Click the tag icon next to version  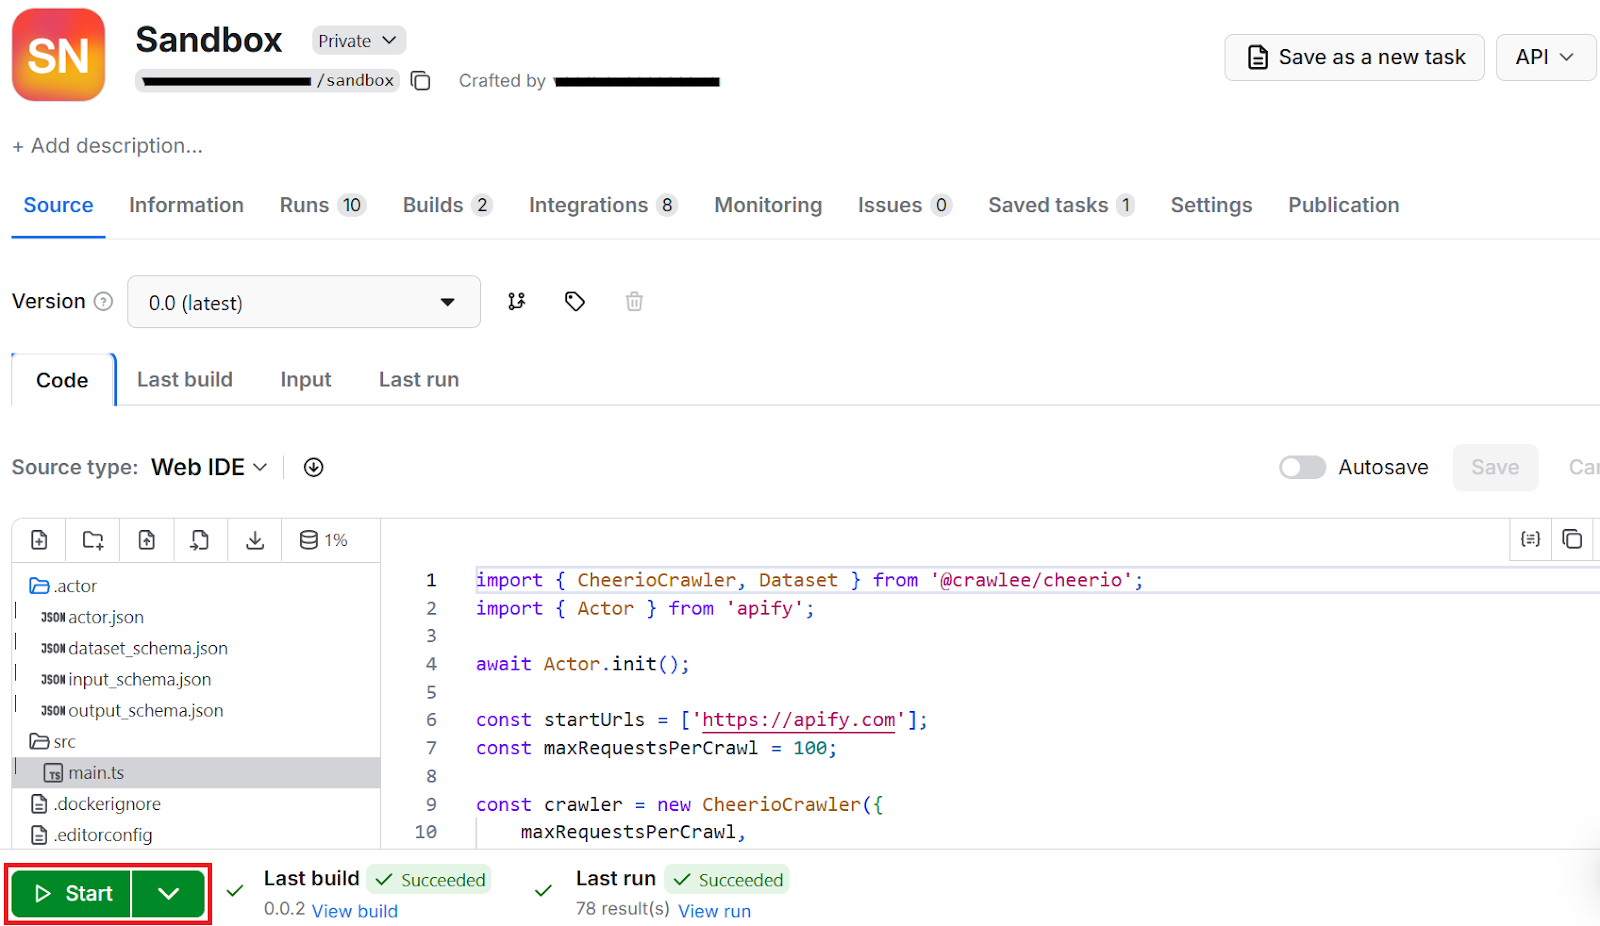[x=575, y=301]
